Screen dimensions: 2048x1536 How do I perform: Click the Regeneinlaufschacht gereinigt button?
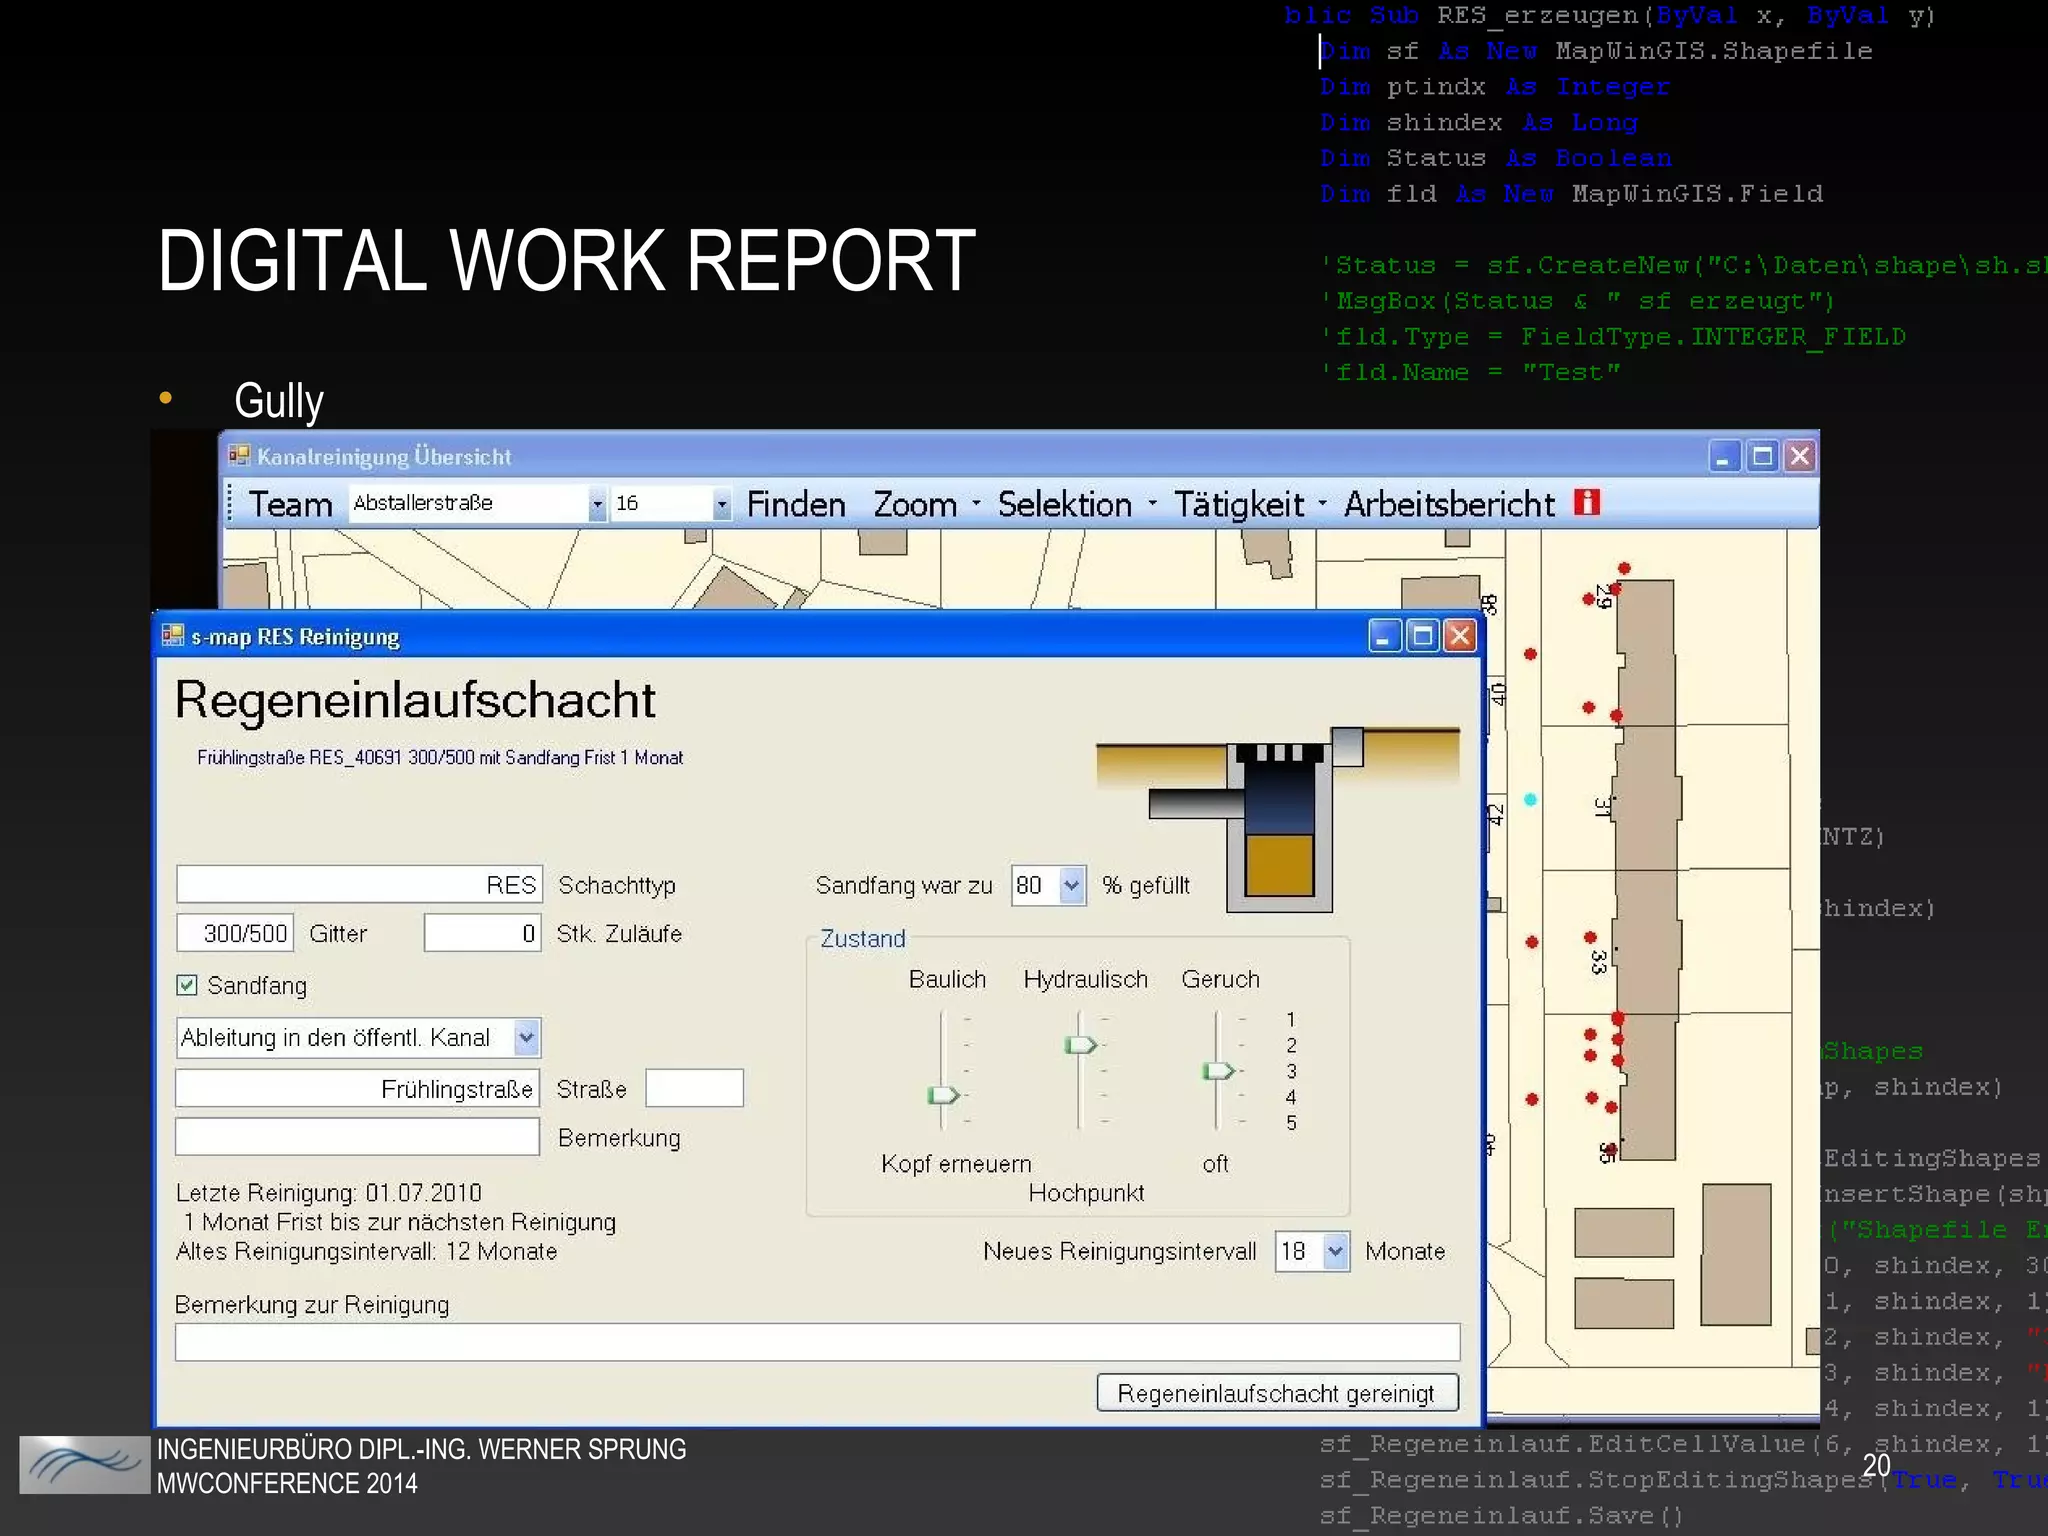click(1277, 1393)
